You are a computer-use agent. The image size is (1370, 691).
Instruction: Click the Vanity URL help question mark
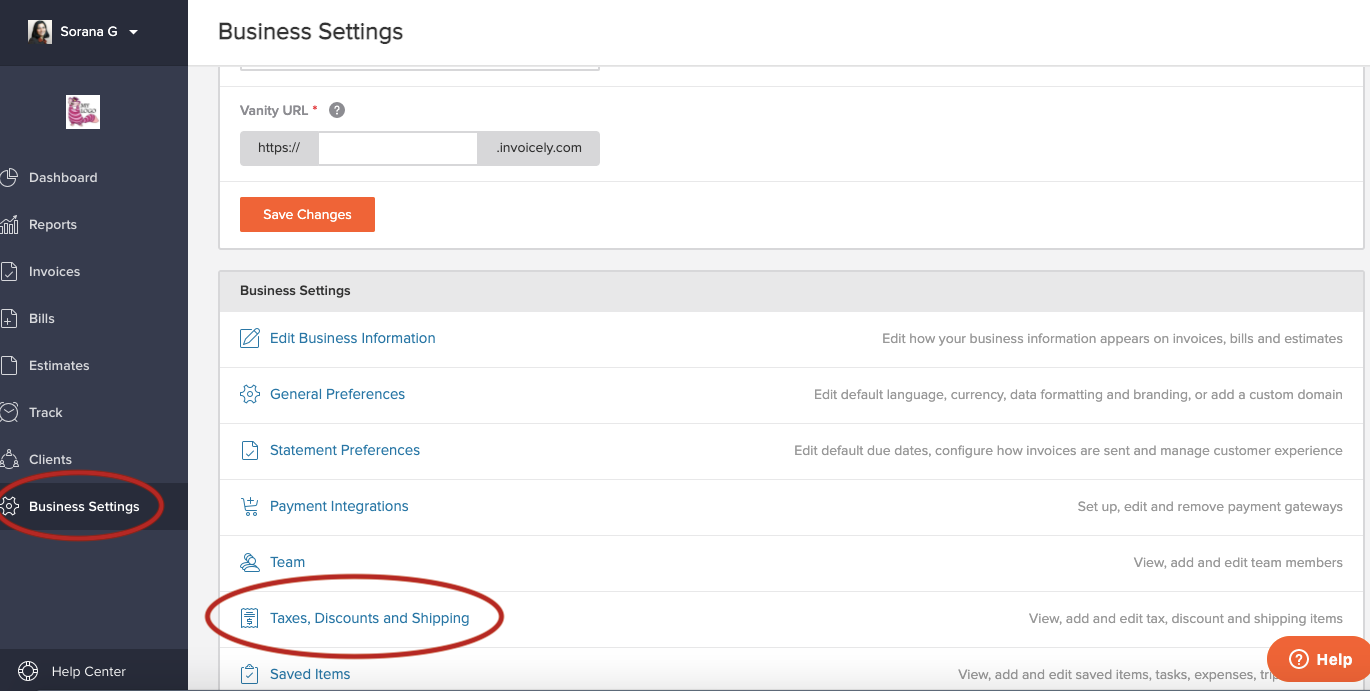(337, 110)
